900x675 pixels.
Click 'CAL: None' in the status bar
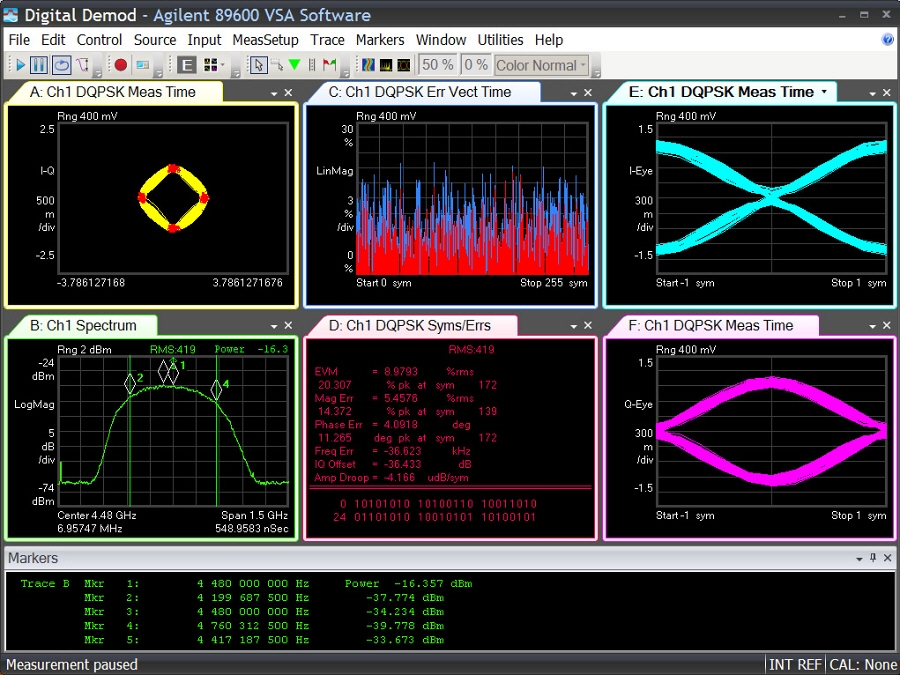pyautogui.click(x=863, y=665)
